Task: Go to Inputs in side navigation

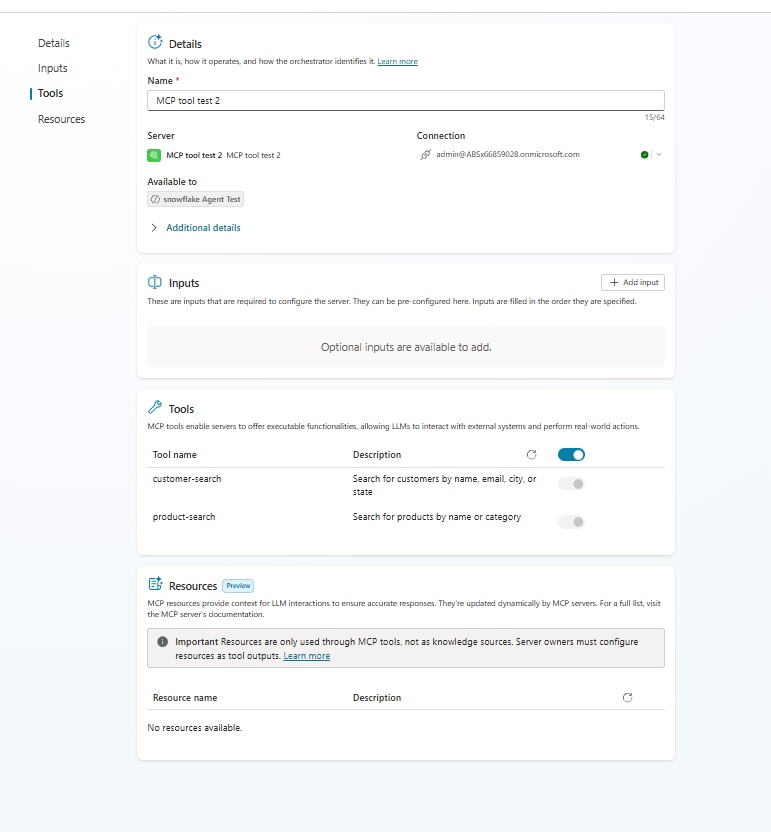Action: click(53, 68)
